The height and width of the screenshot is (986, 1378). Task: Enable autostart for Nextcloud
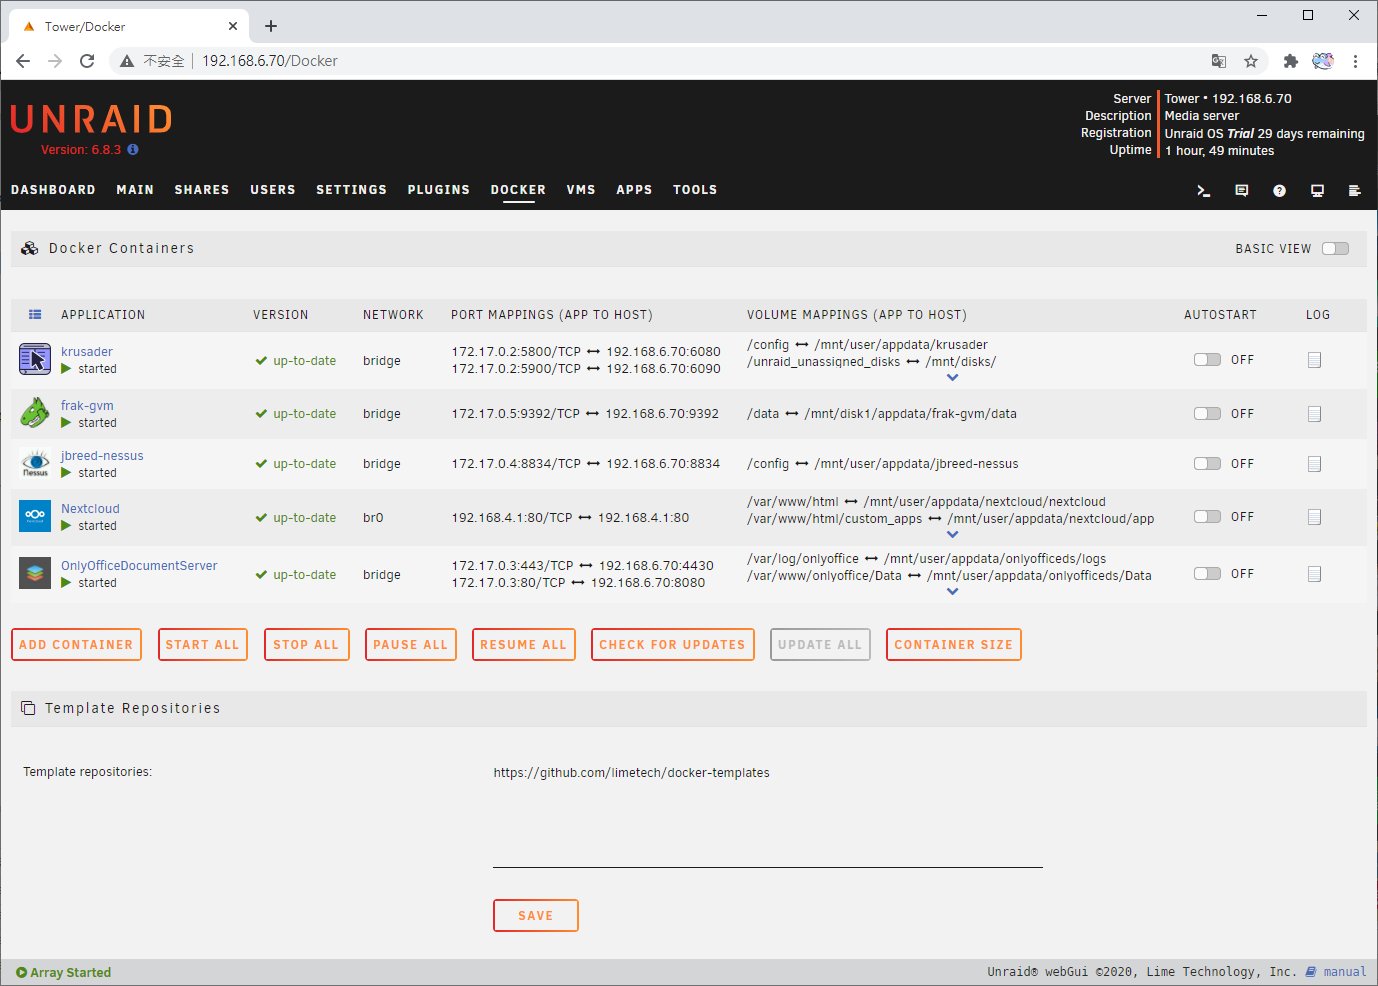[1207, 517]
